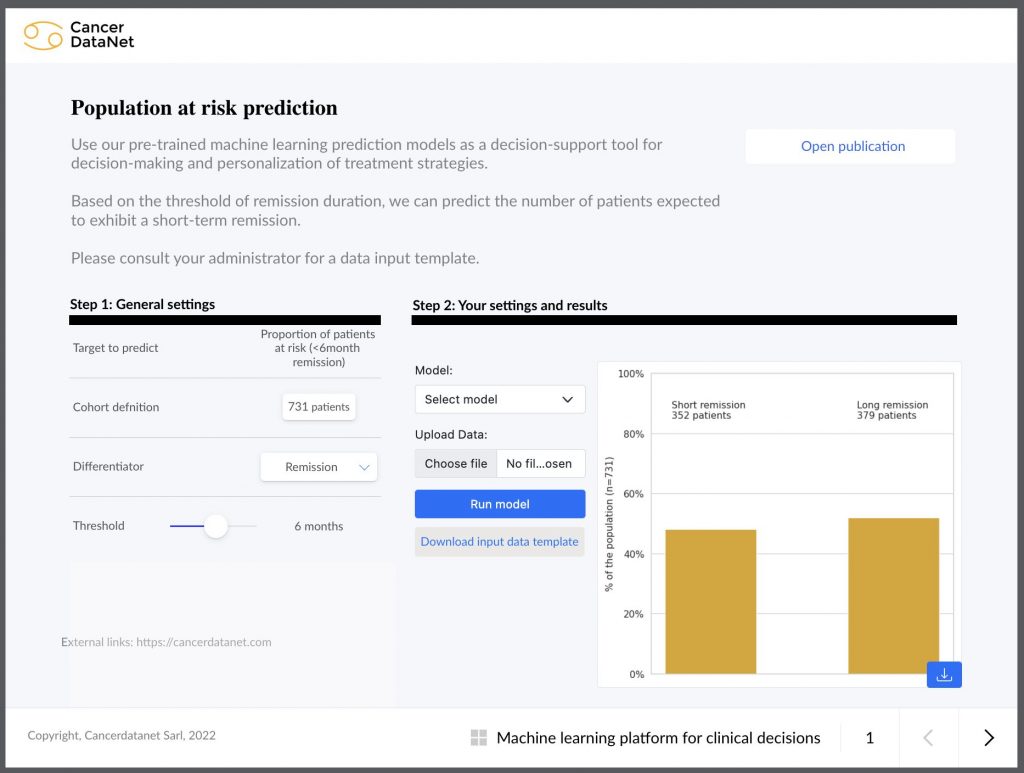Image resolution: width=1024 pixels, height=773 pixels.
Task: Download input data template
Action: click(499, 541)
